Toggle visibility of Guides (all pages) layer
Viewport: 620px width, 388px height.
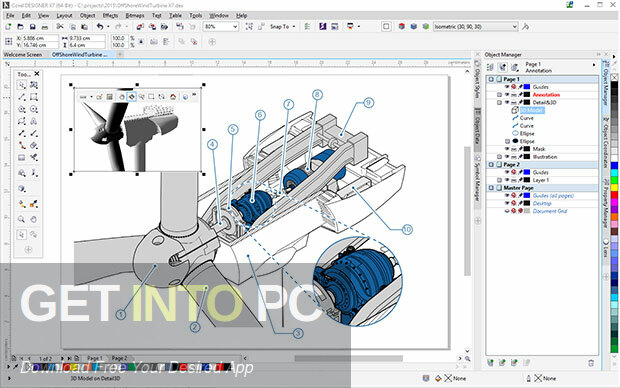pyautogui.click(x=507, y=195)
